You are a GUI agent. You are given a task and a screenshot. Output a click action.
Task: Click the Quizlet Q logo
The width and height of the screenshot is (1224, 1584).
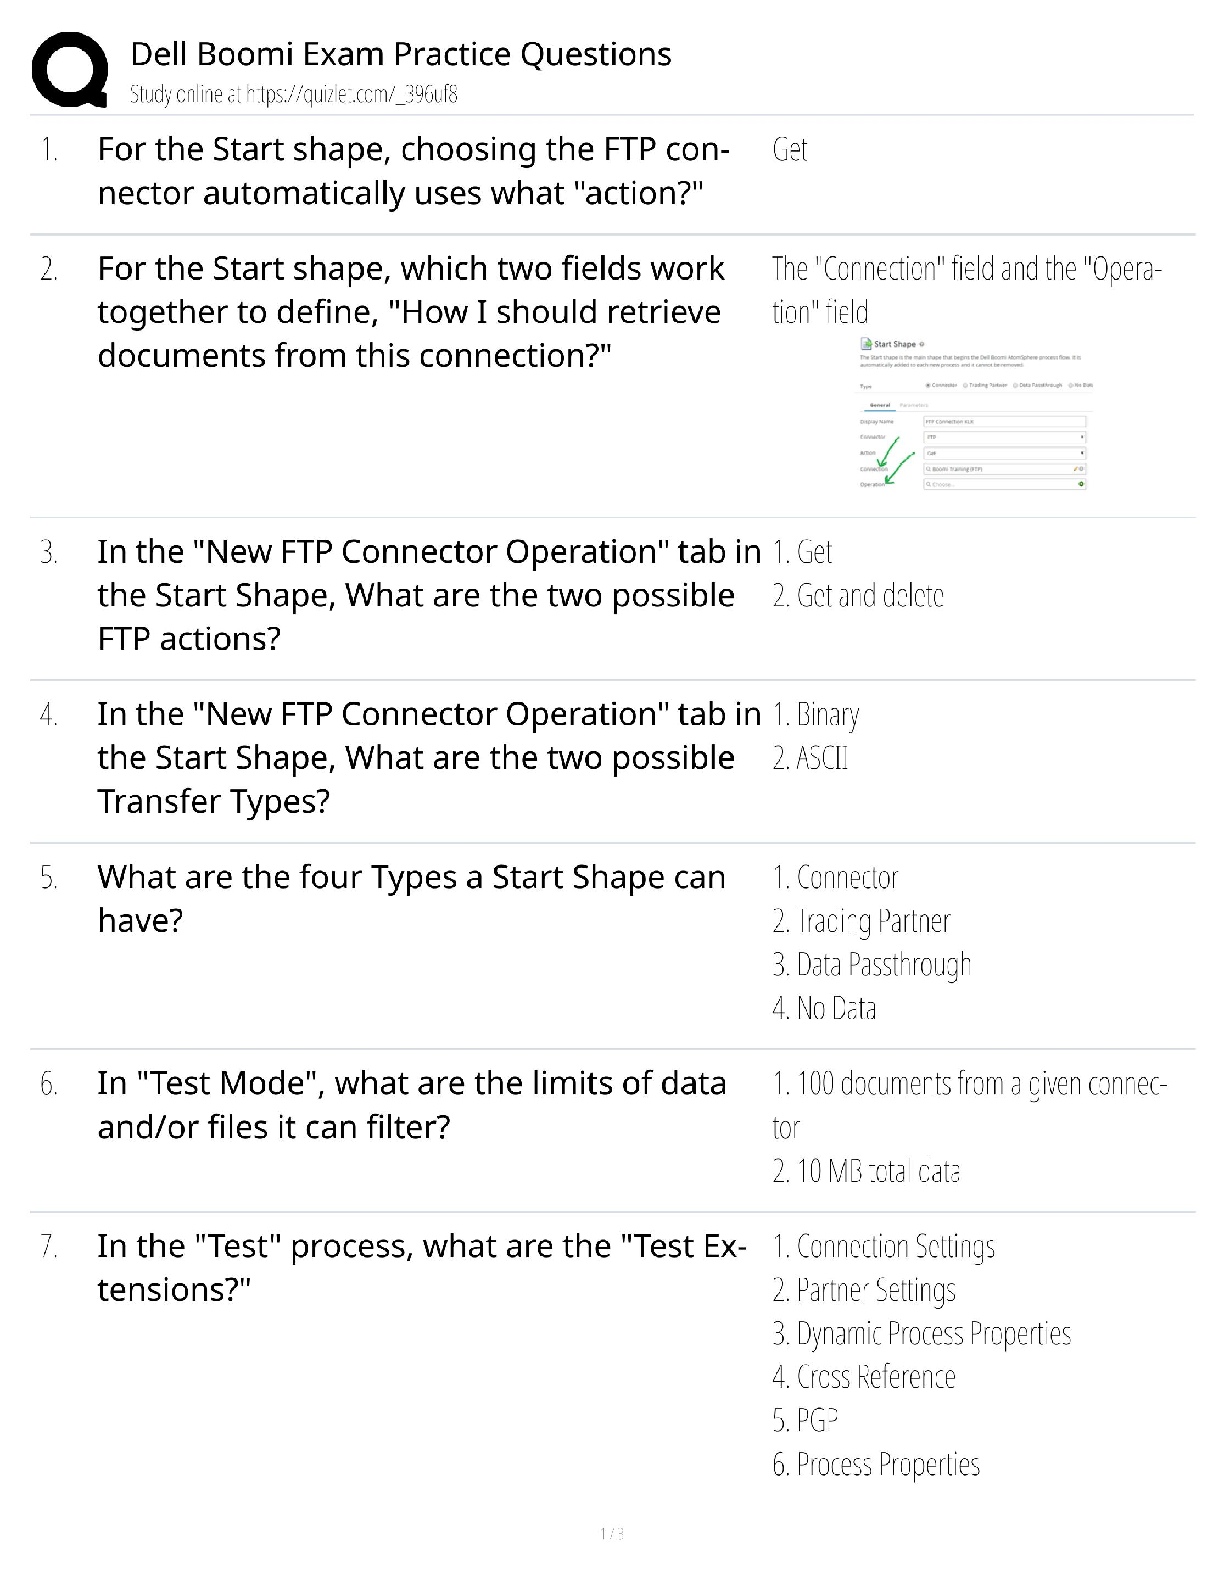pyautogui.click(x=70, y=69)
